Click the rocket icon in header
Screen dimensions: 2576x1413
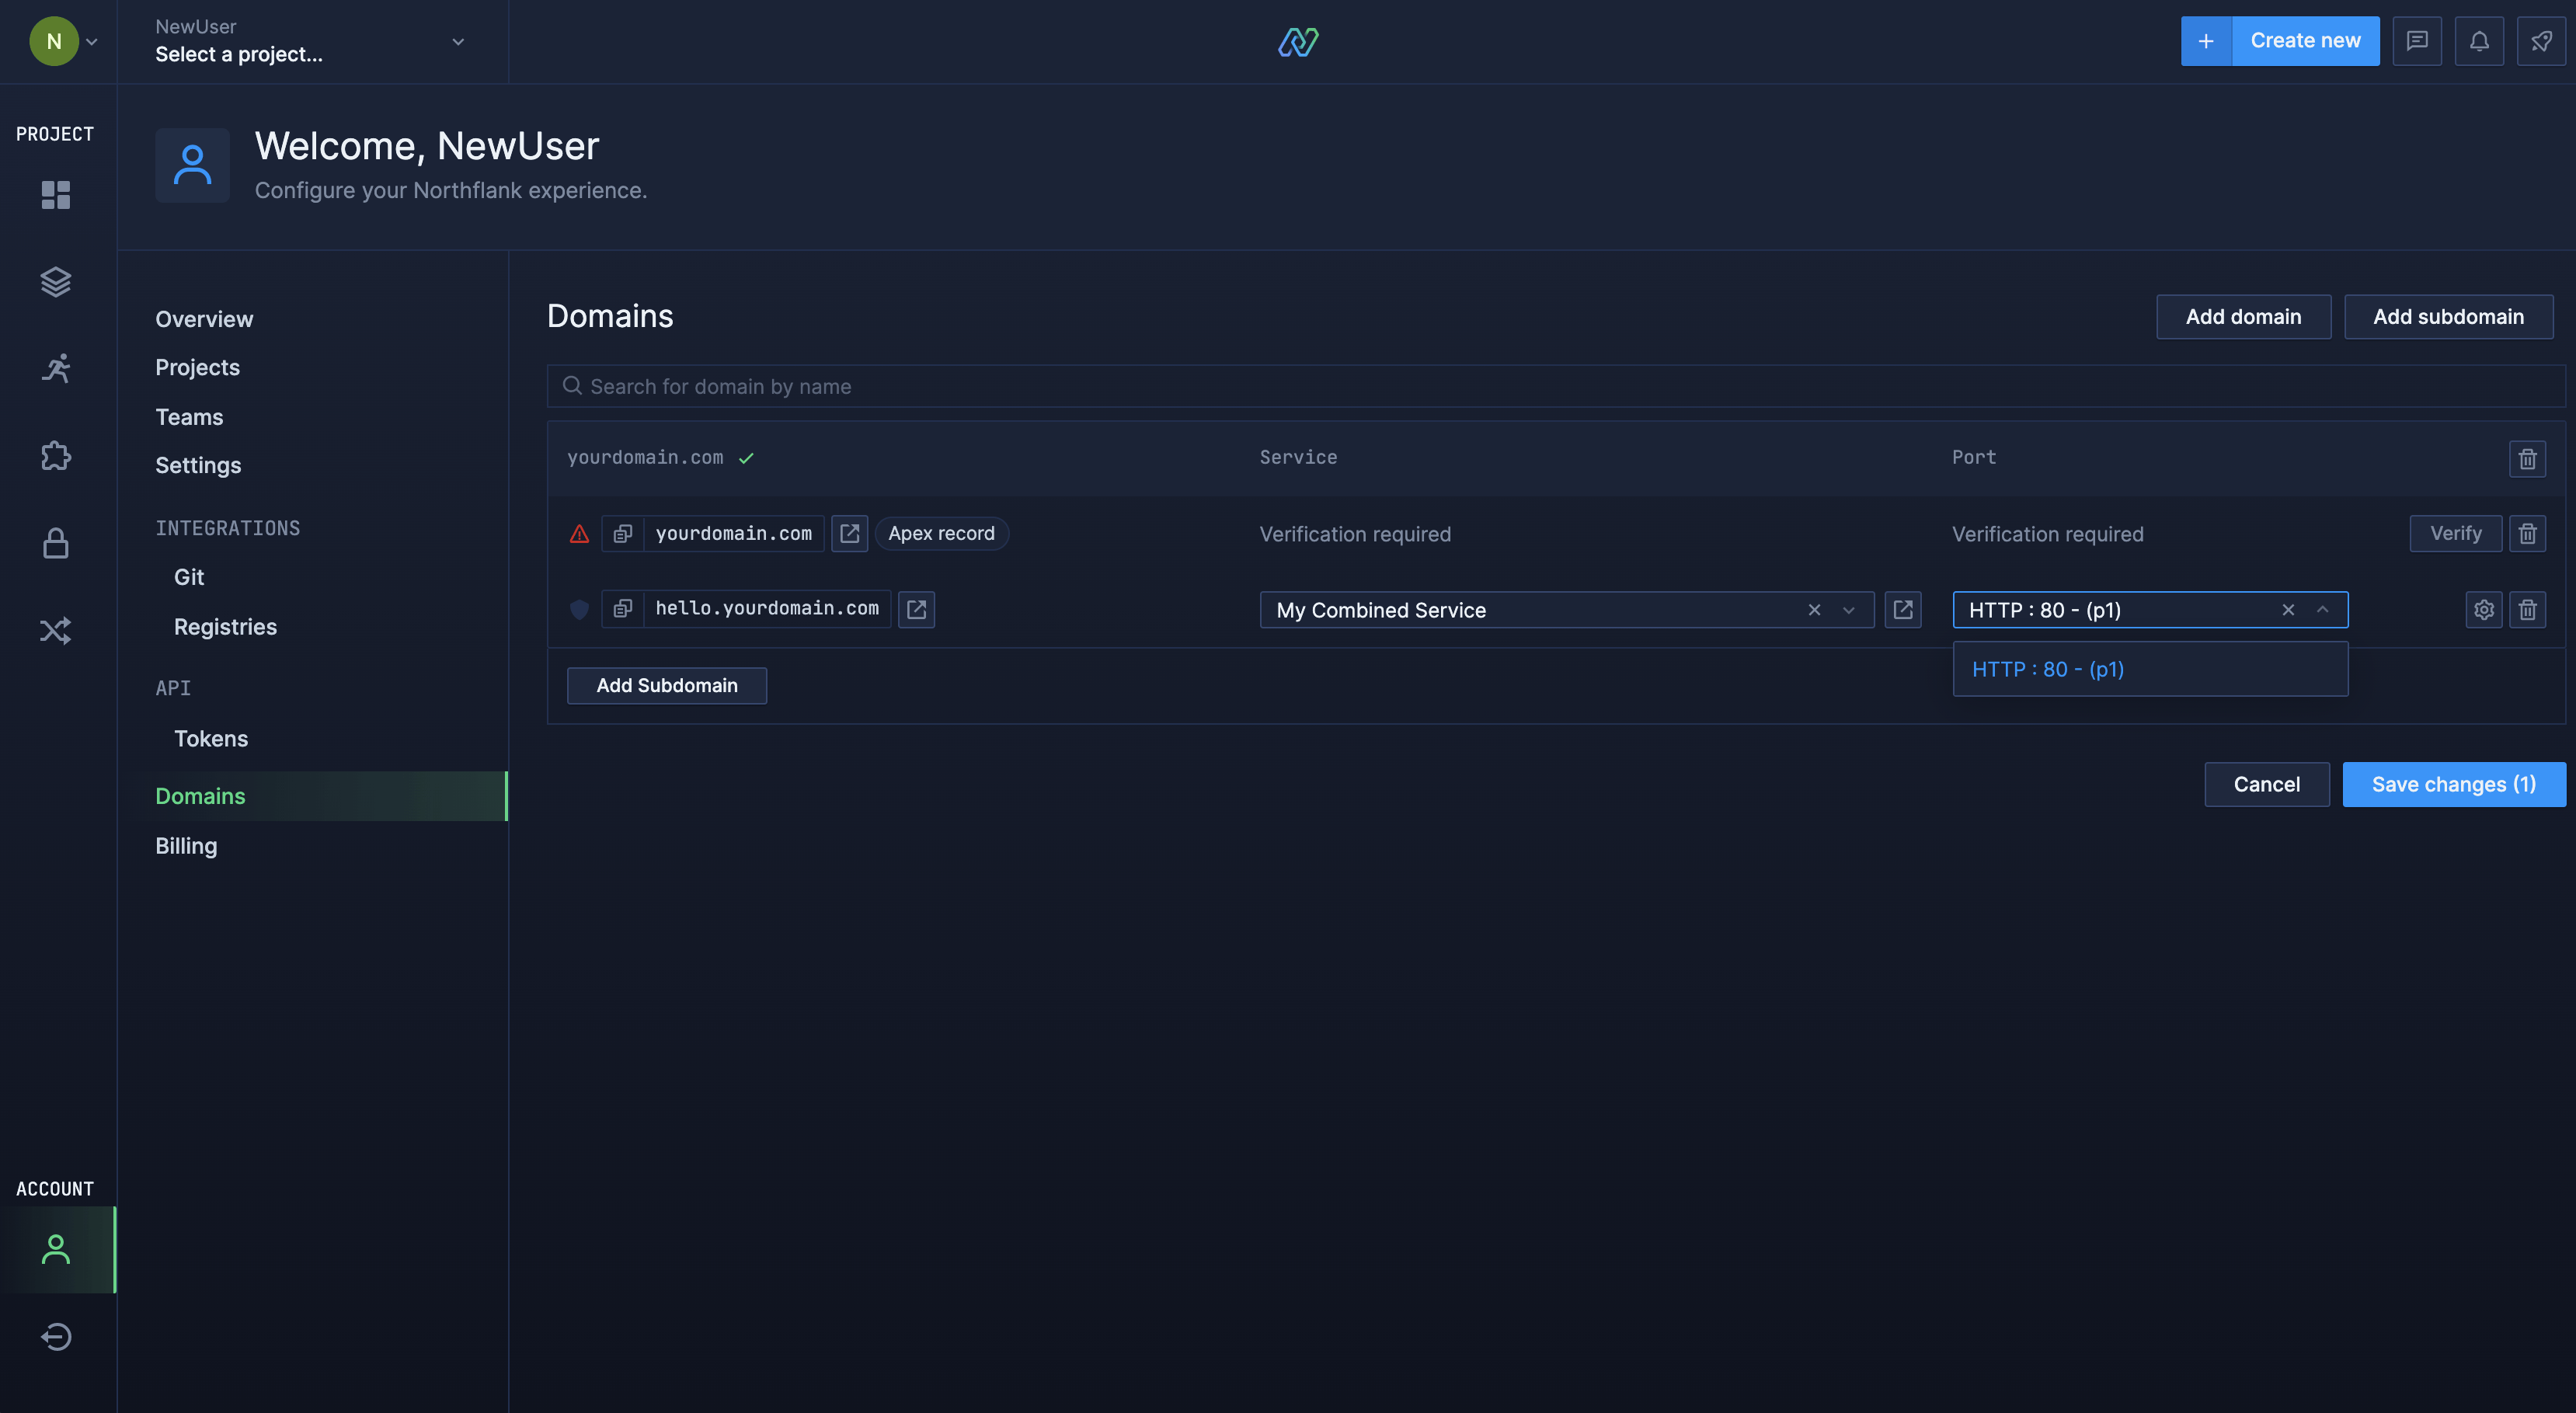2541,41
